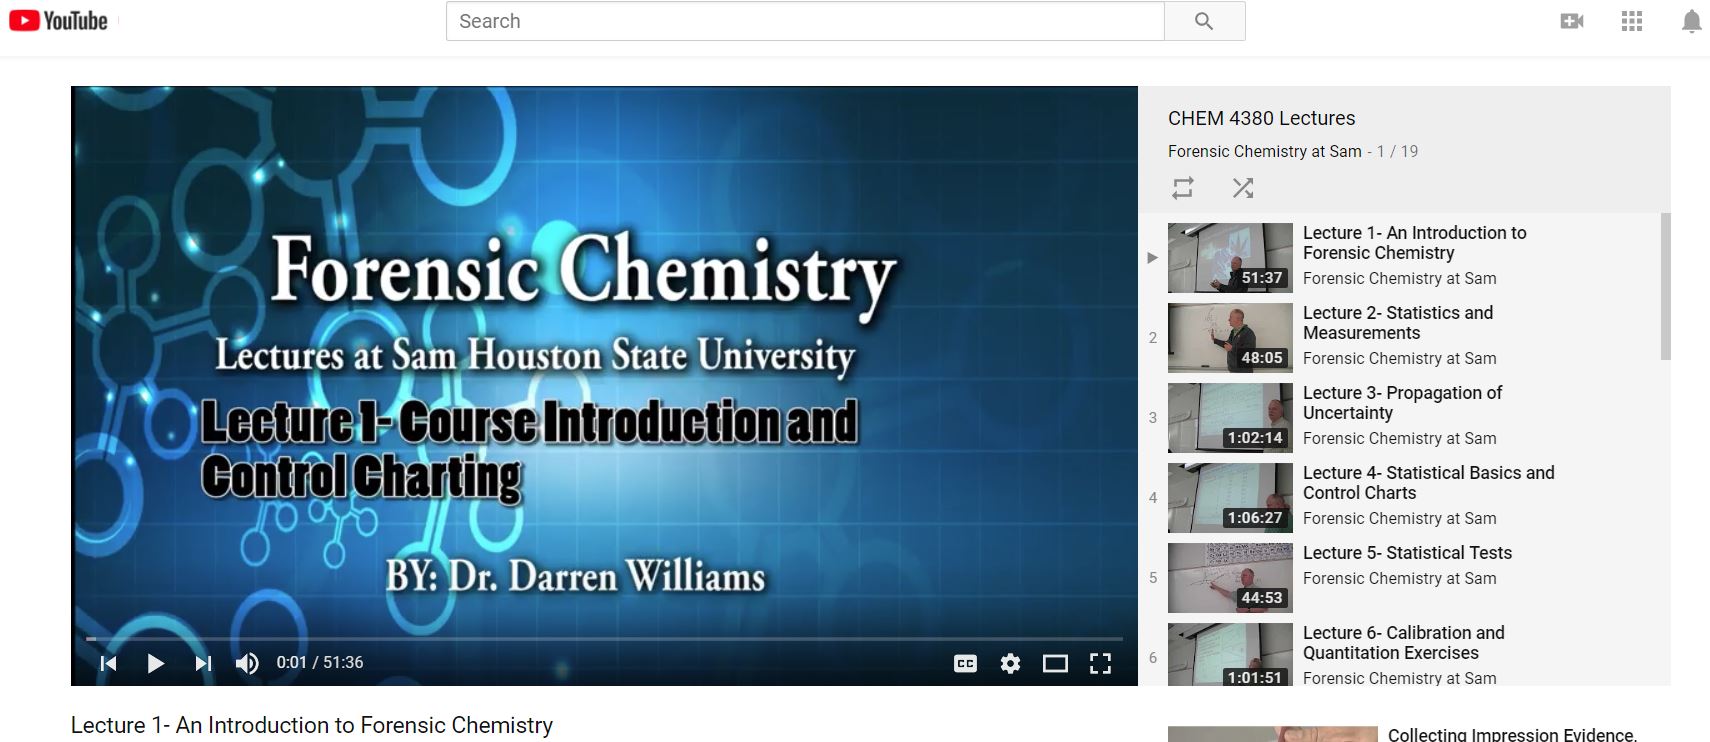Screen dimensions: 1710x742
Task: Mute the video volume
Action: pyautogui.click(x=247, y=663)
